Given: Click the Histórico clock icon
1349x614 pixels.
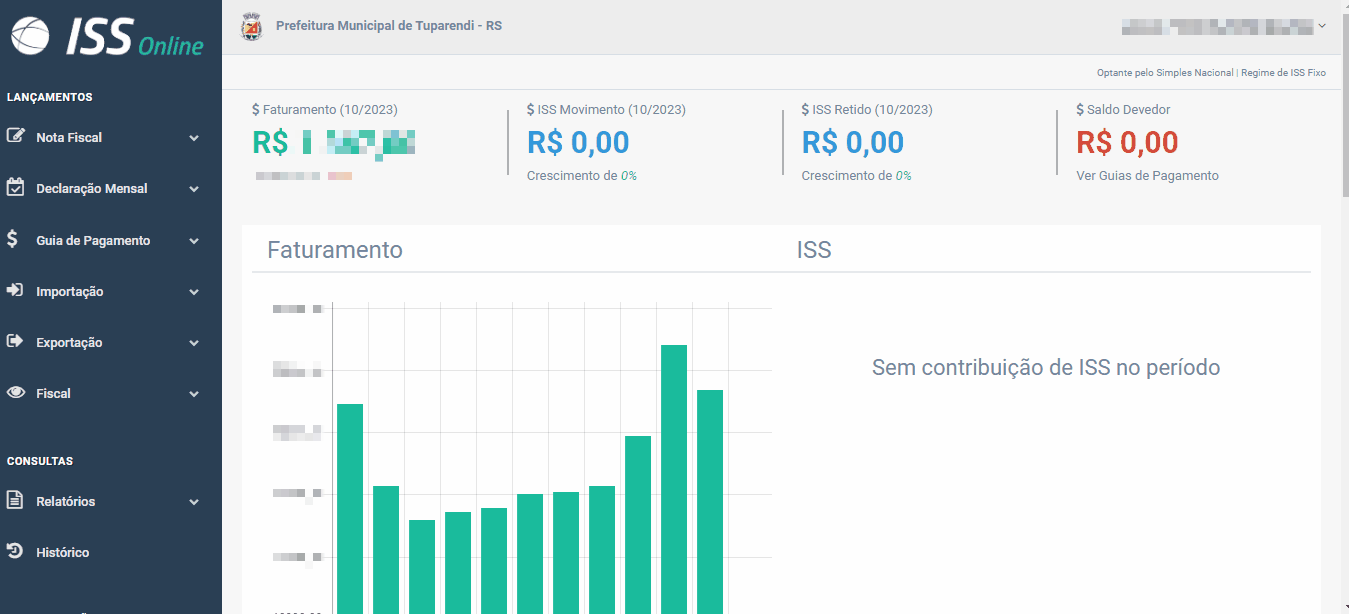Looking at the screenshot, I should [15, 551].
